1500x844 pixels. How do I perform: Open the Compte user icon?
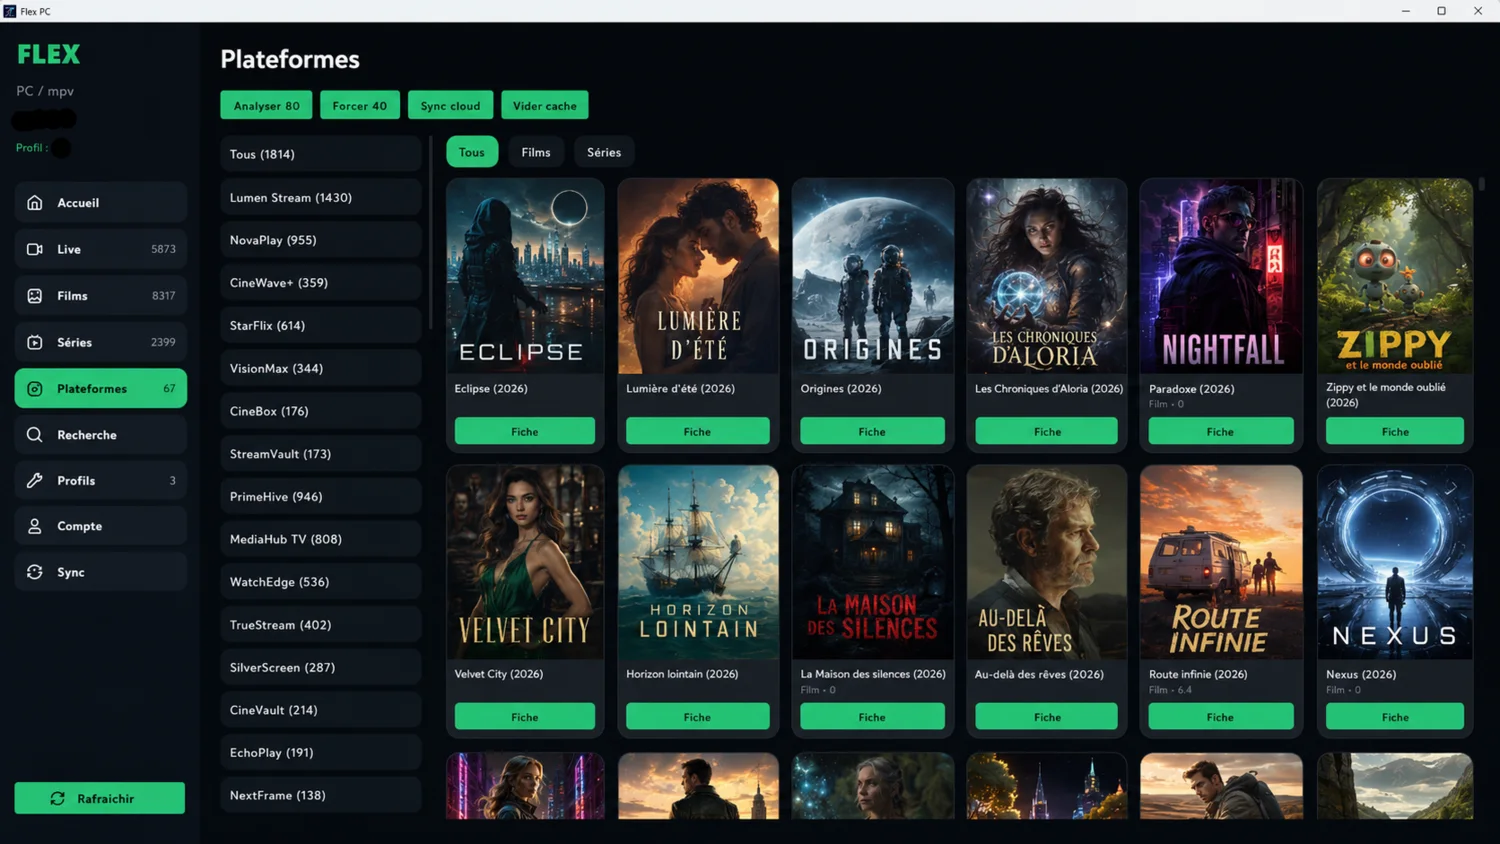coord(35,526)
